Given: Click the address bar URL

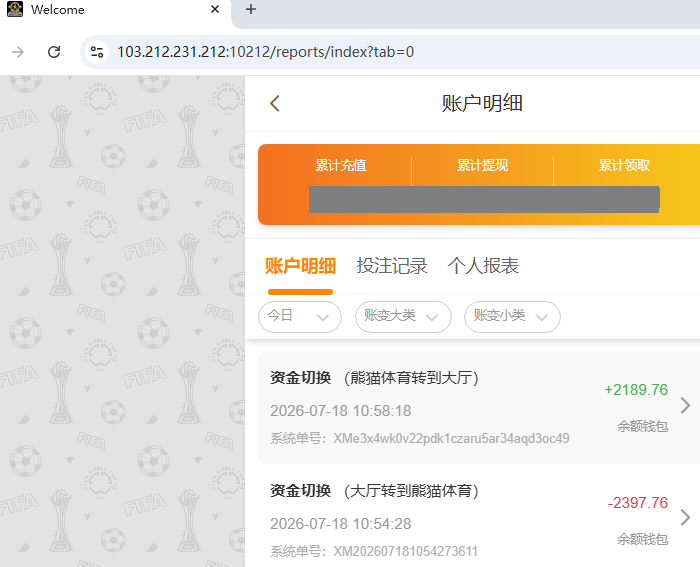Looking at the screenshot, I should click(265, 52).
